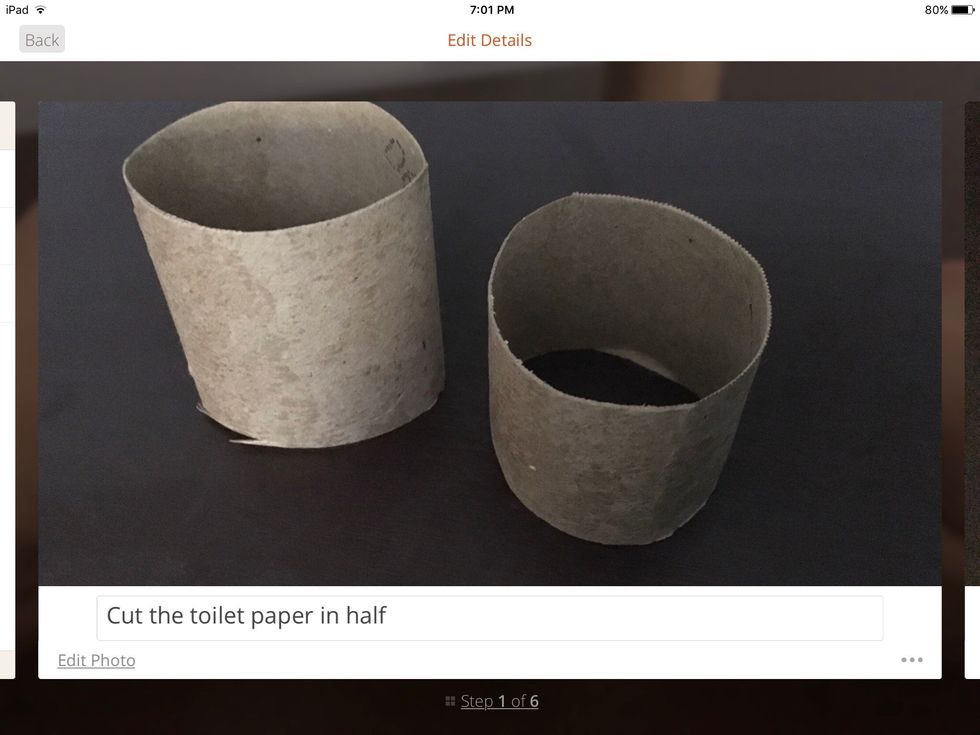Click the Wi-Fi icon in the status bar
The image size is (980, 735).
[41, 9]
